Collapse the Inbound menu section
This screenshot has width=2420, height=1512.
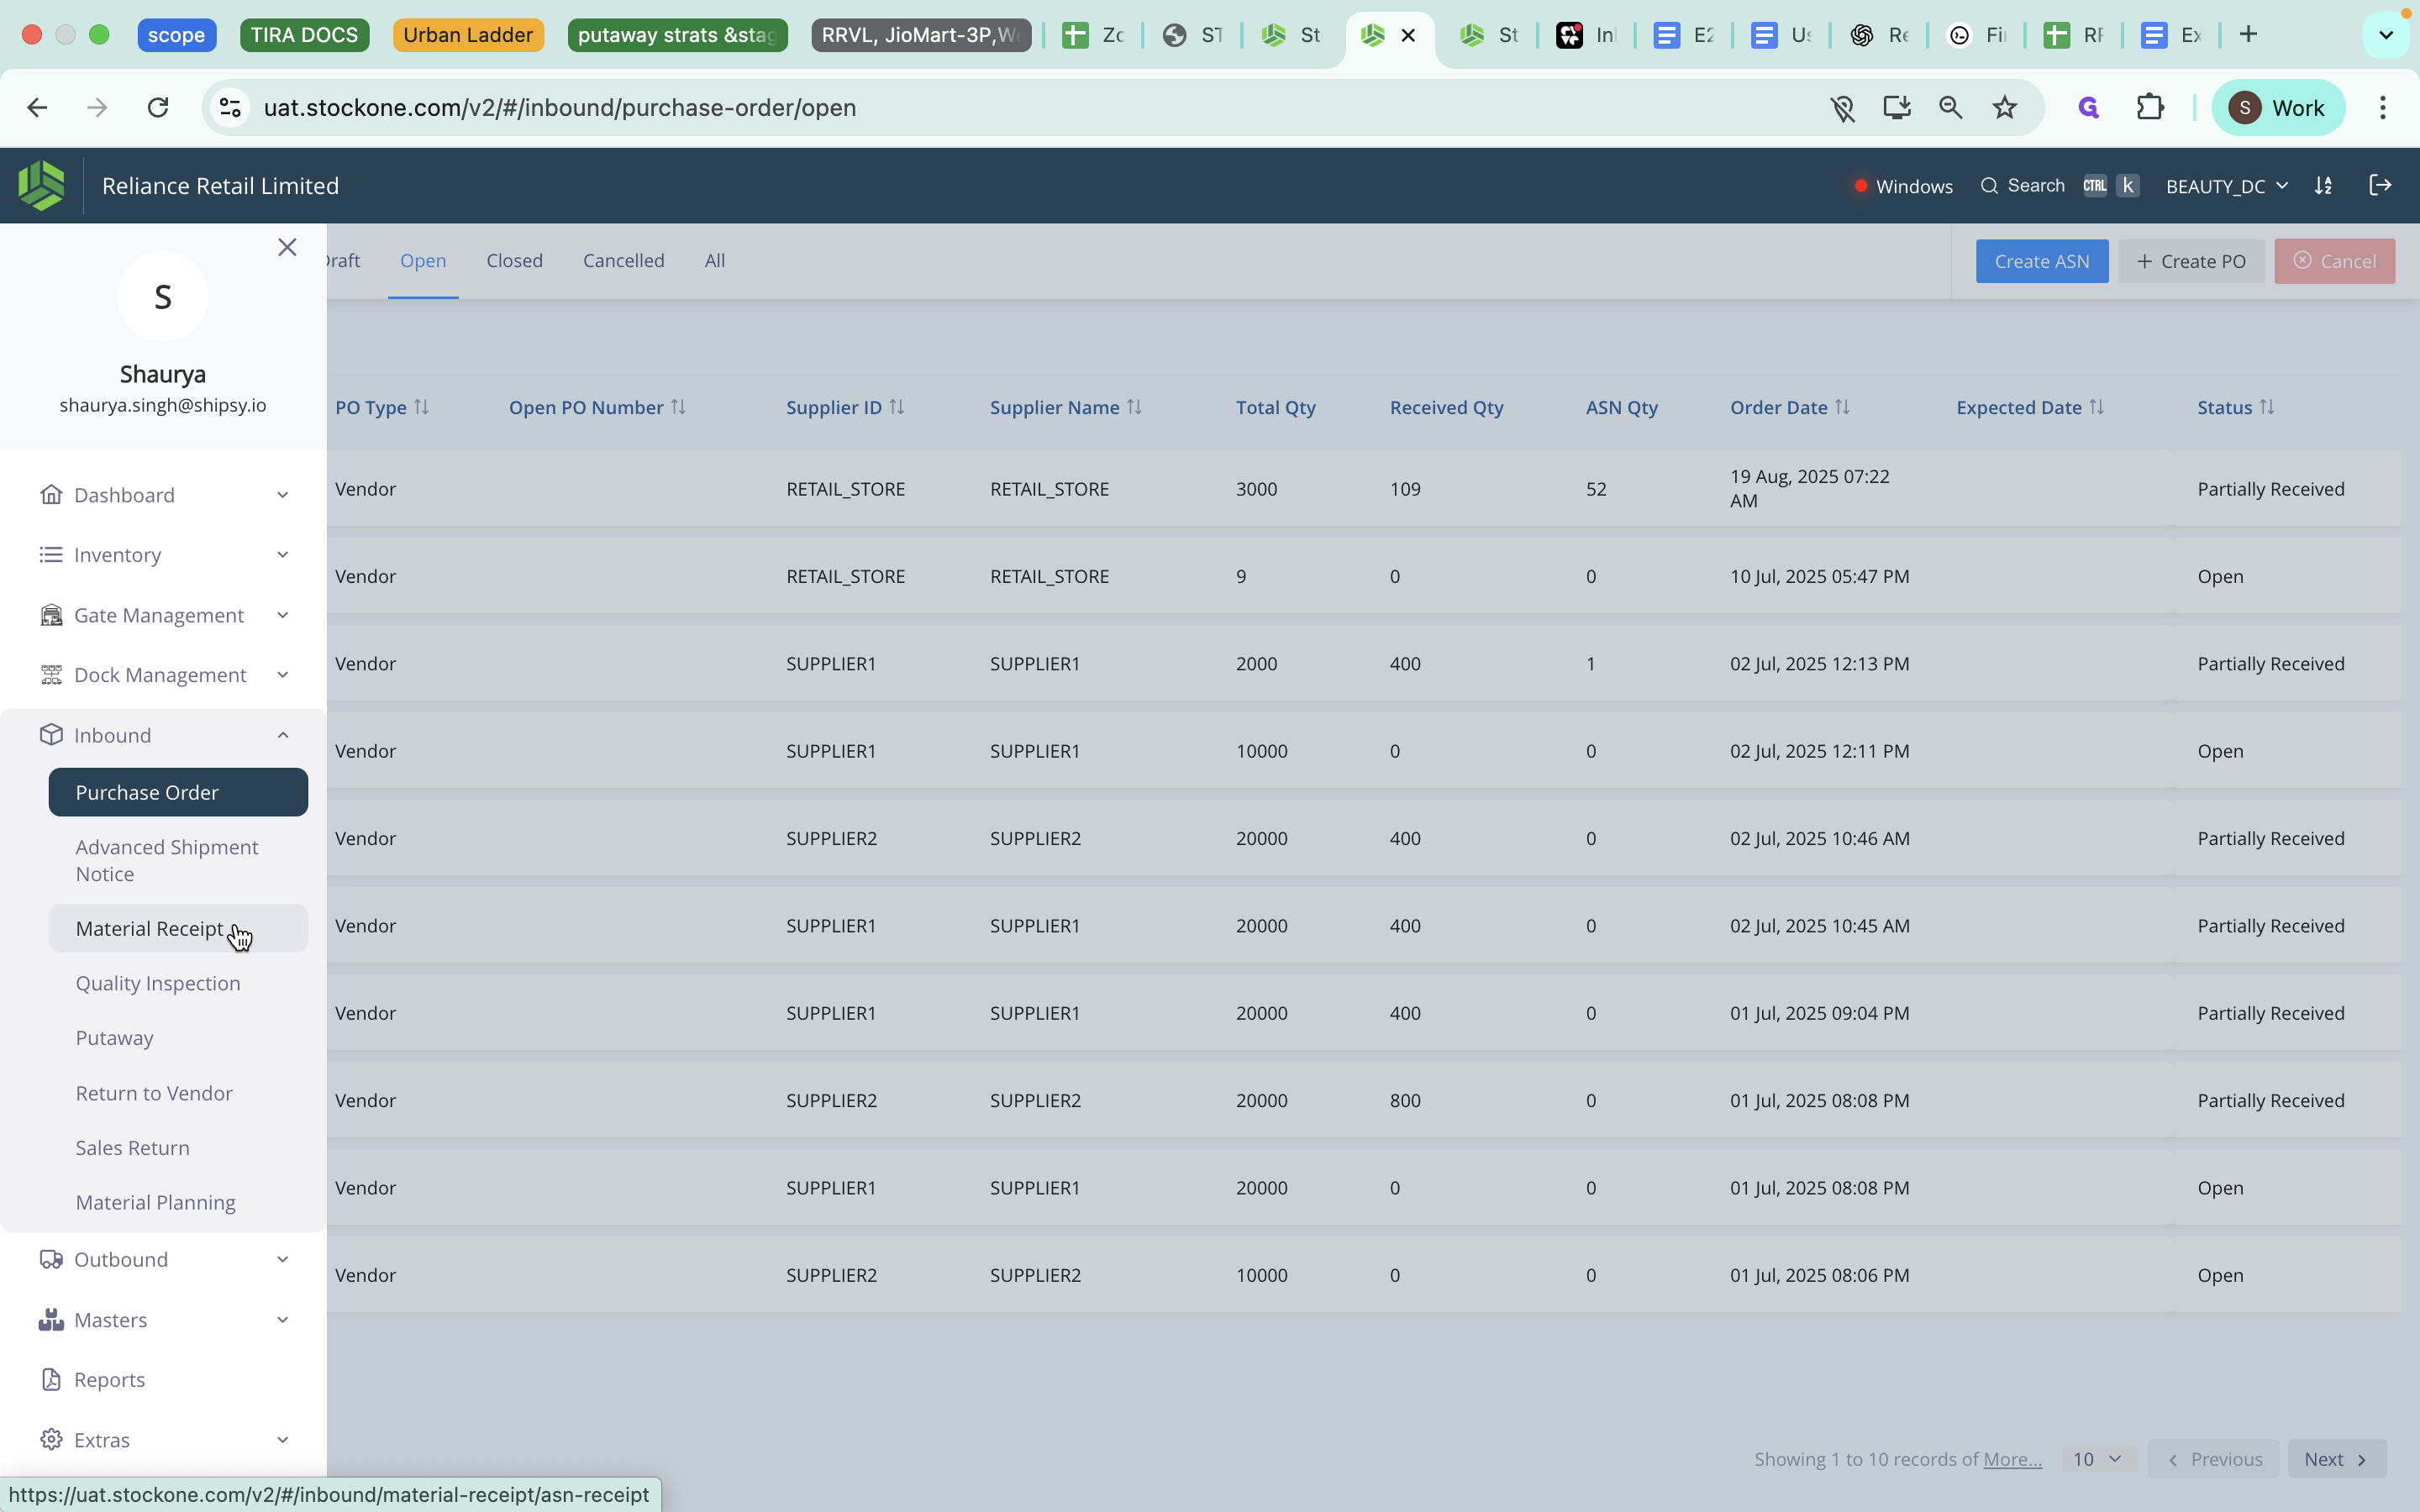tap(282, 735)
